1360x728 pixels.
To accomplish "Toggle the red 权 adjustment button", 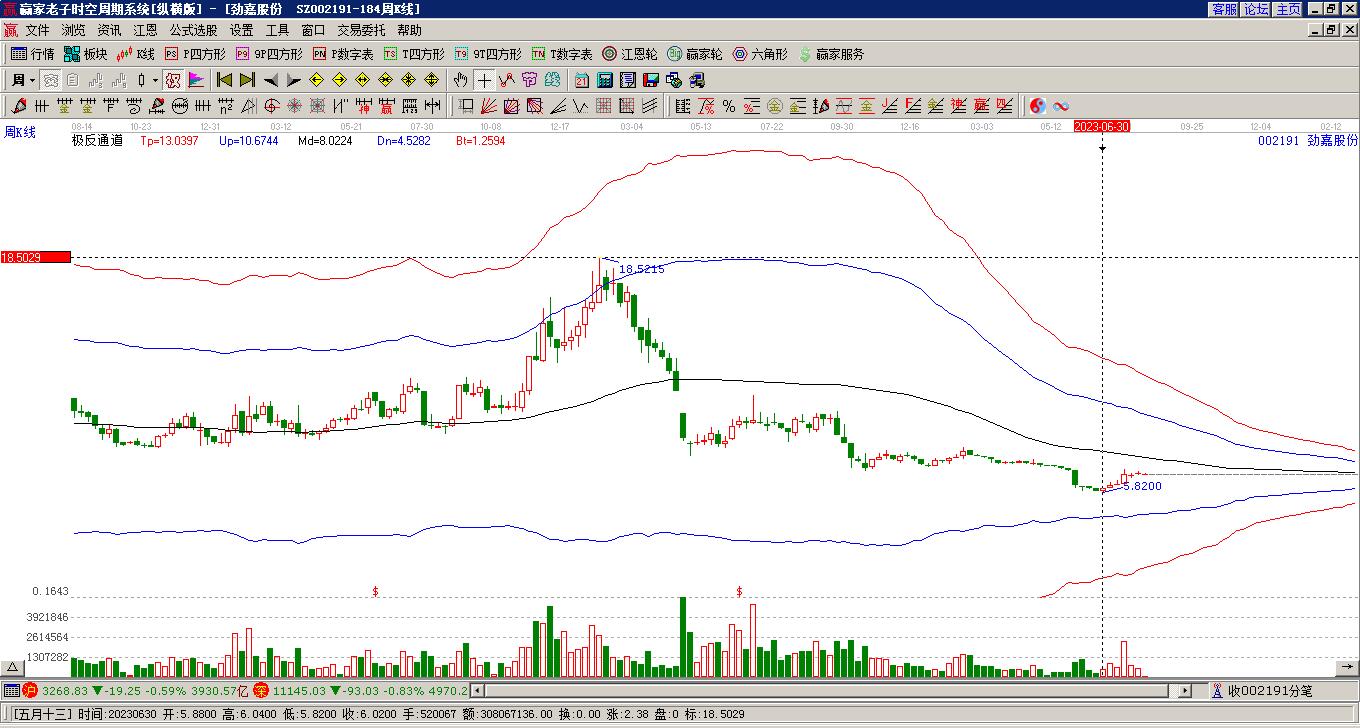I will click(x=173, y=80).
